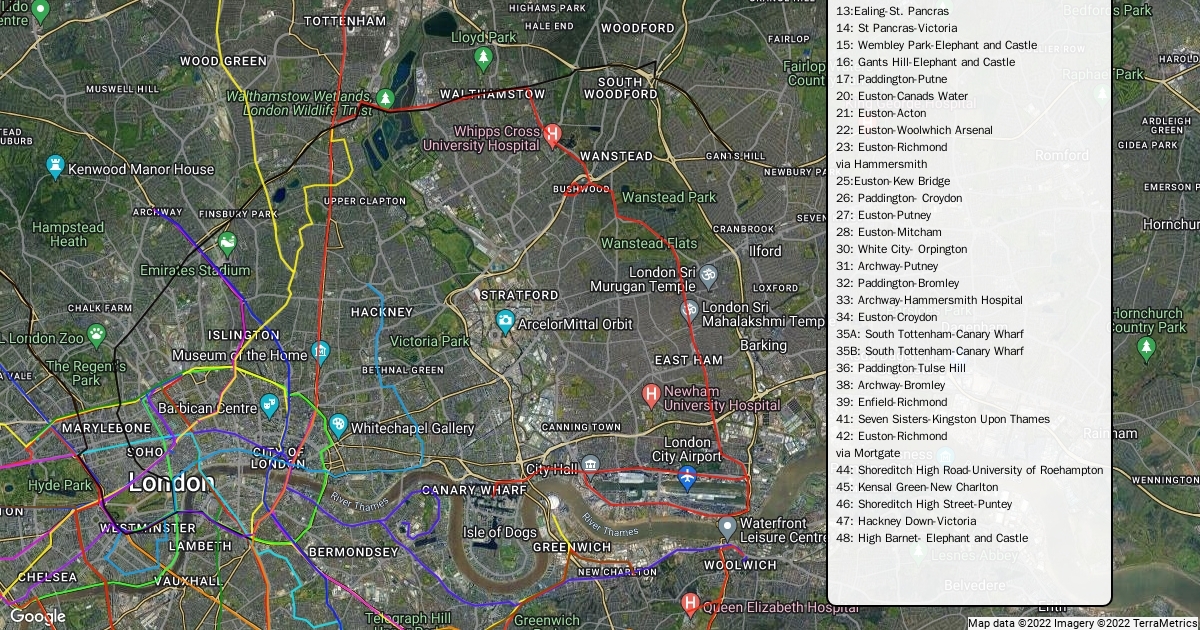Image resolution: width=1200 pixels, height=630 pixels.
Task: Click legend entry 35A: South Tottenham-Canary Wharf
Action: tap(929, 334)
